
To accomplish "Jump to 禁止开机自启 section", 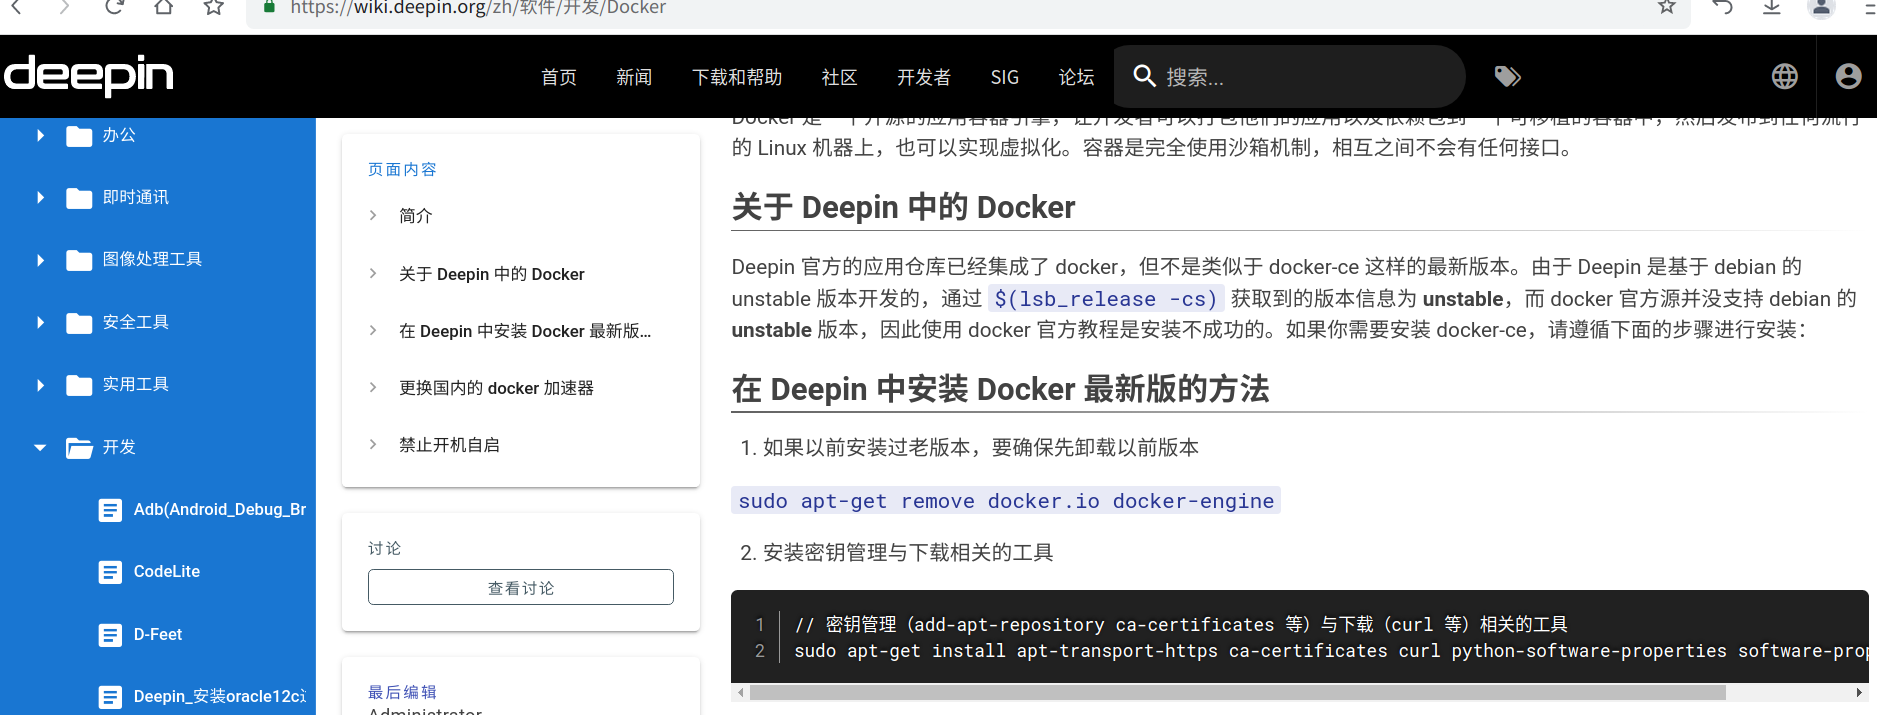I will coord(449,445).
